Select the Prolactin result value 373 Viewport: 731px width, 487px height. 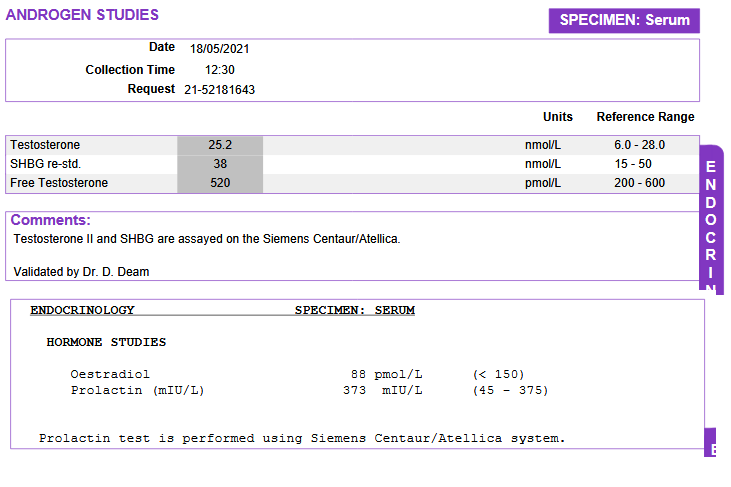(354, 390)
